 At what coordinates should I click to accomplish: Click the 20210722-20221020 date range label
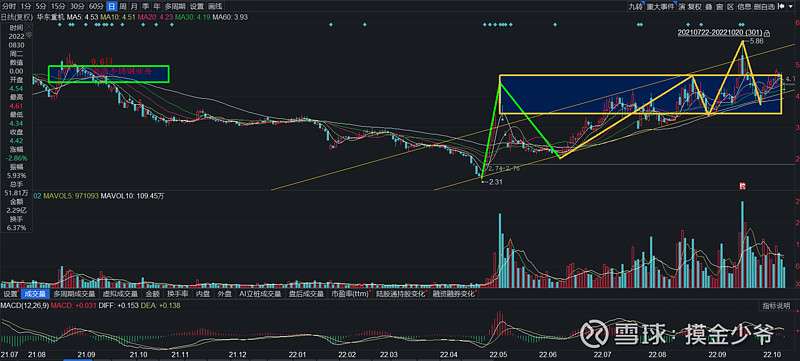pyautogui.click(x=719, y=33)
